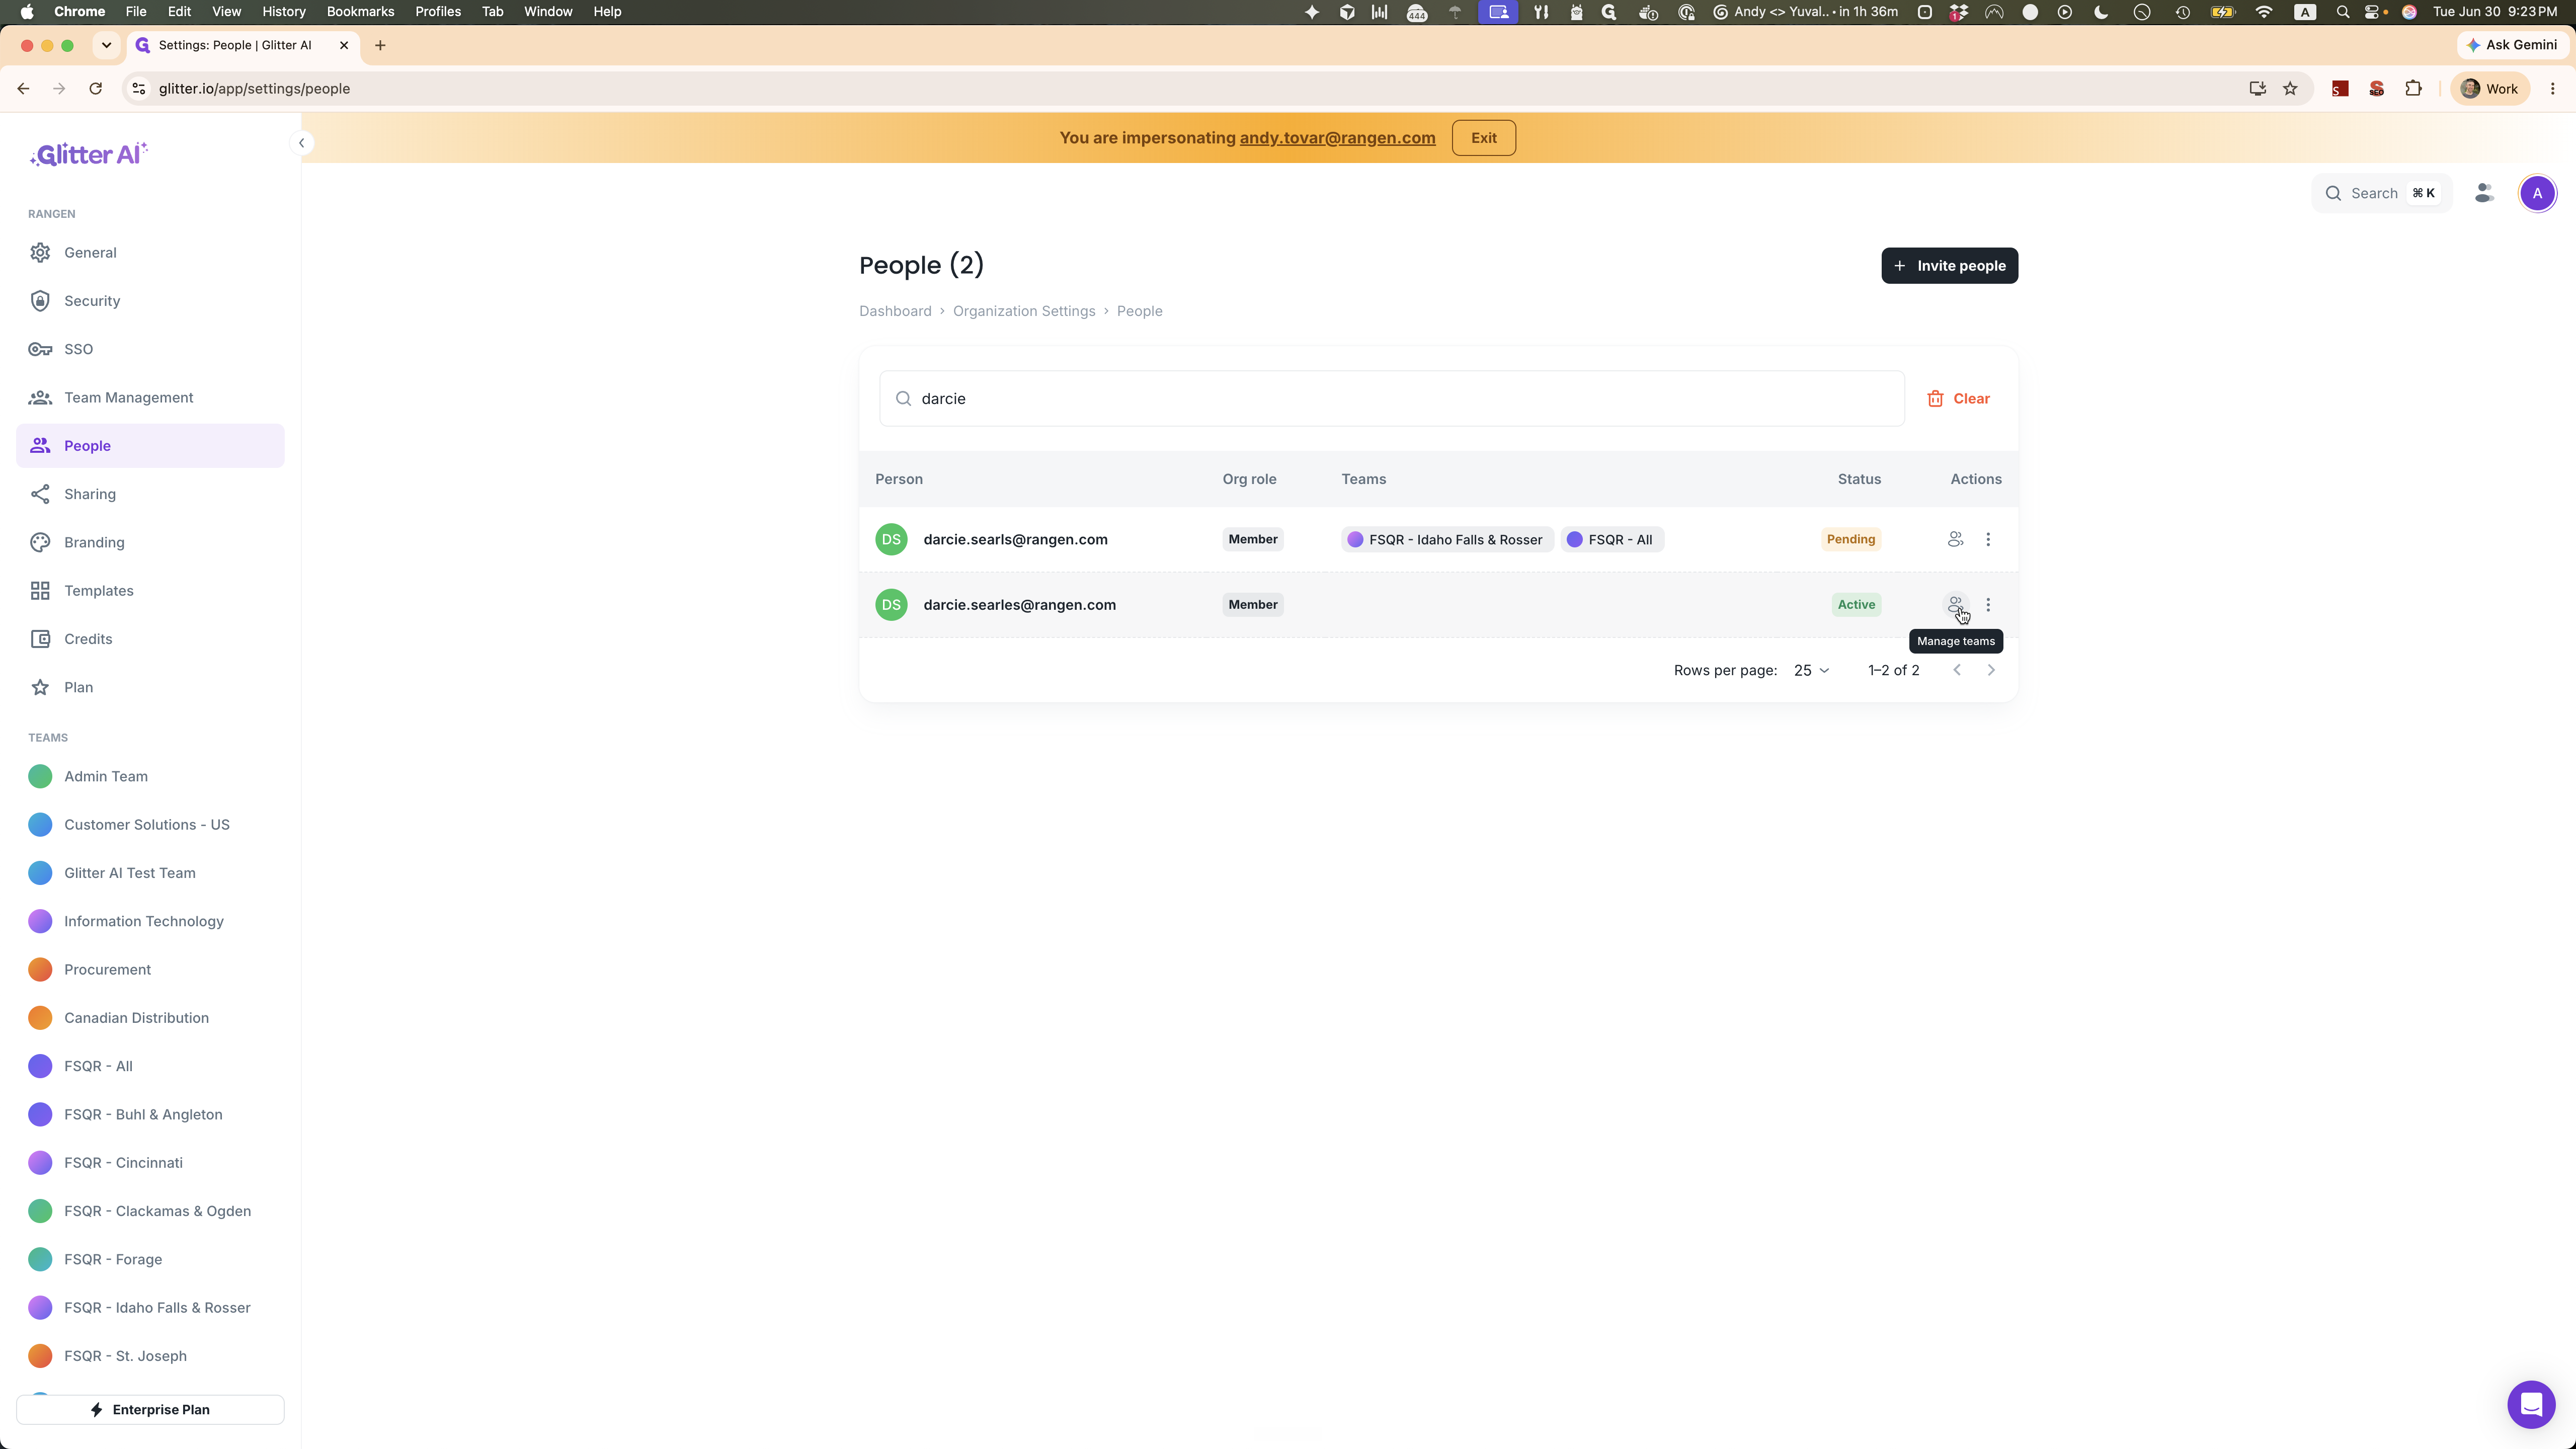Go to previous page of results
2576x1449 pixels.
pos(1957,670)
